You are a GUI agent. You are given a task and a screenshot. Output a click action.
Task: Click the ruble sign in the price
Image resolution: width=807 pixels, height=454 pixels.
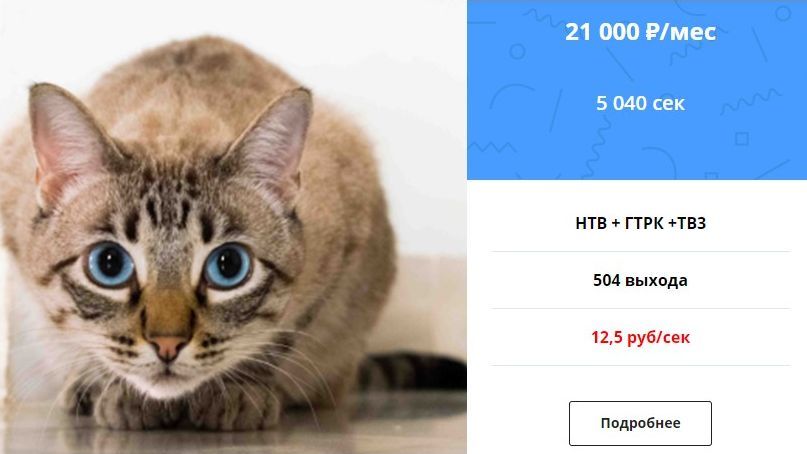point(652,32)
